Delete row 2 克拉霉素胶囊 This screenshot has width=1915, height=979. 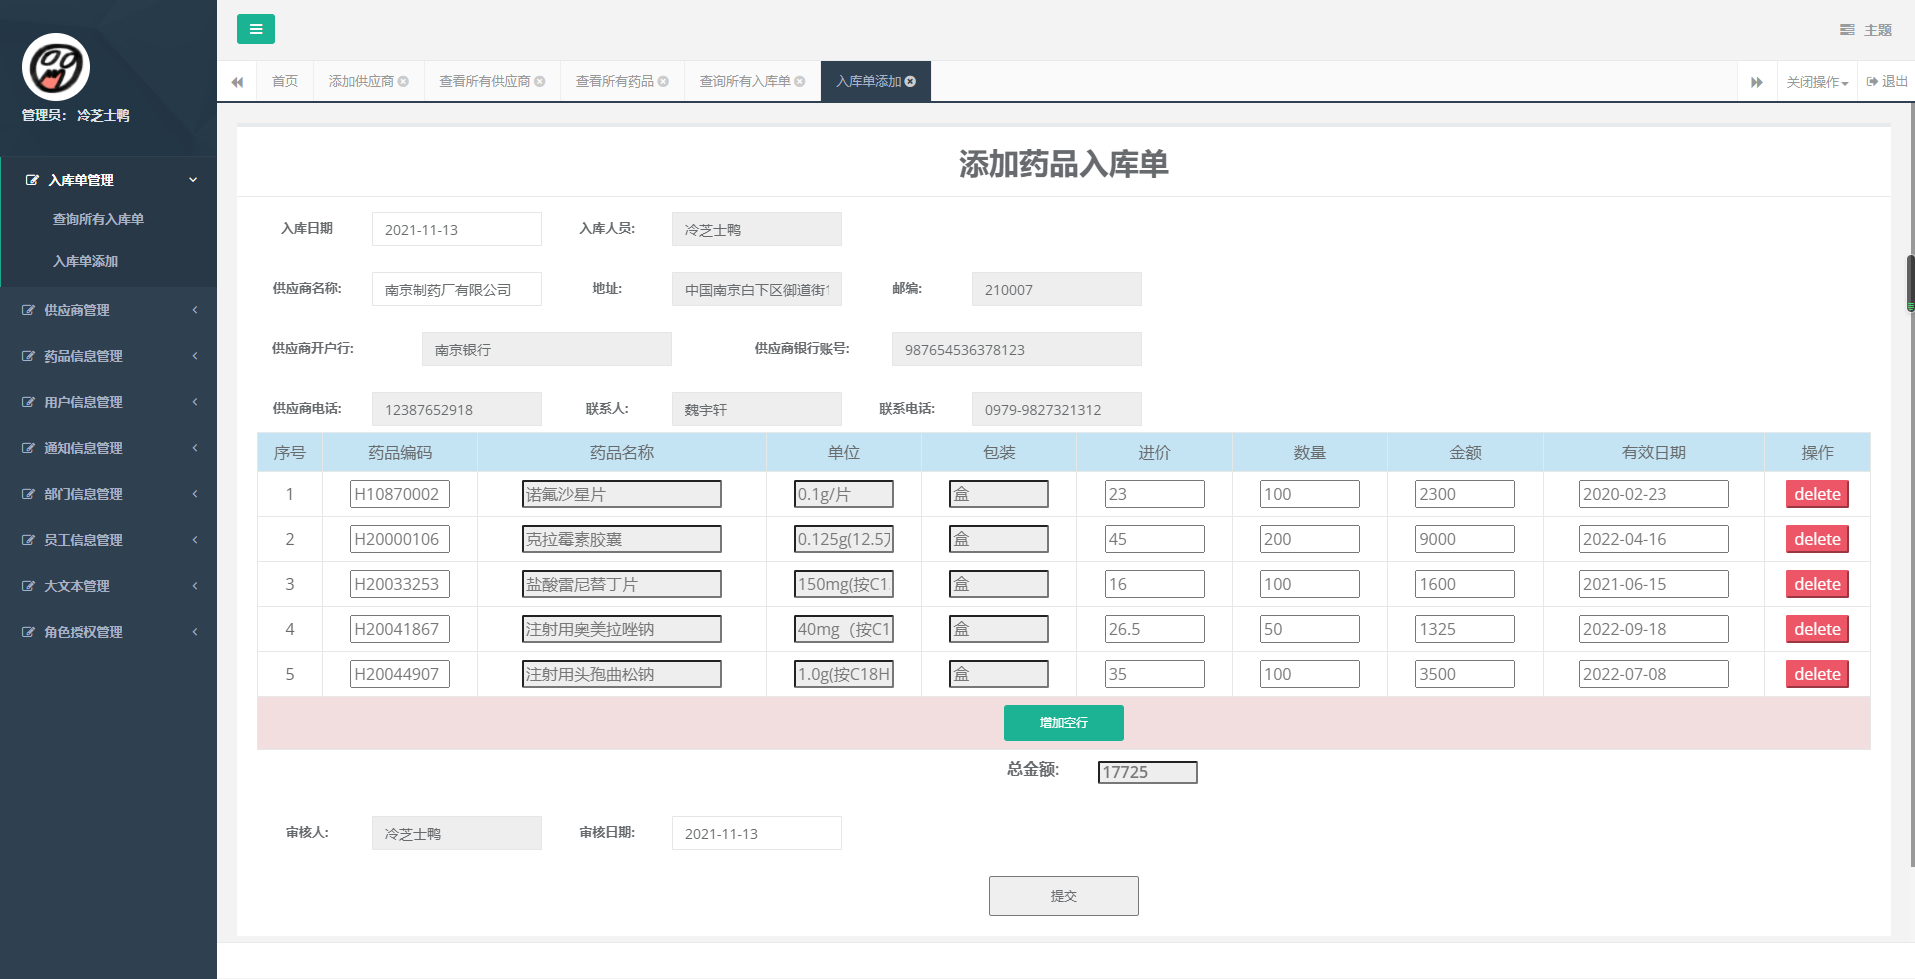point(1817,539)
